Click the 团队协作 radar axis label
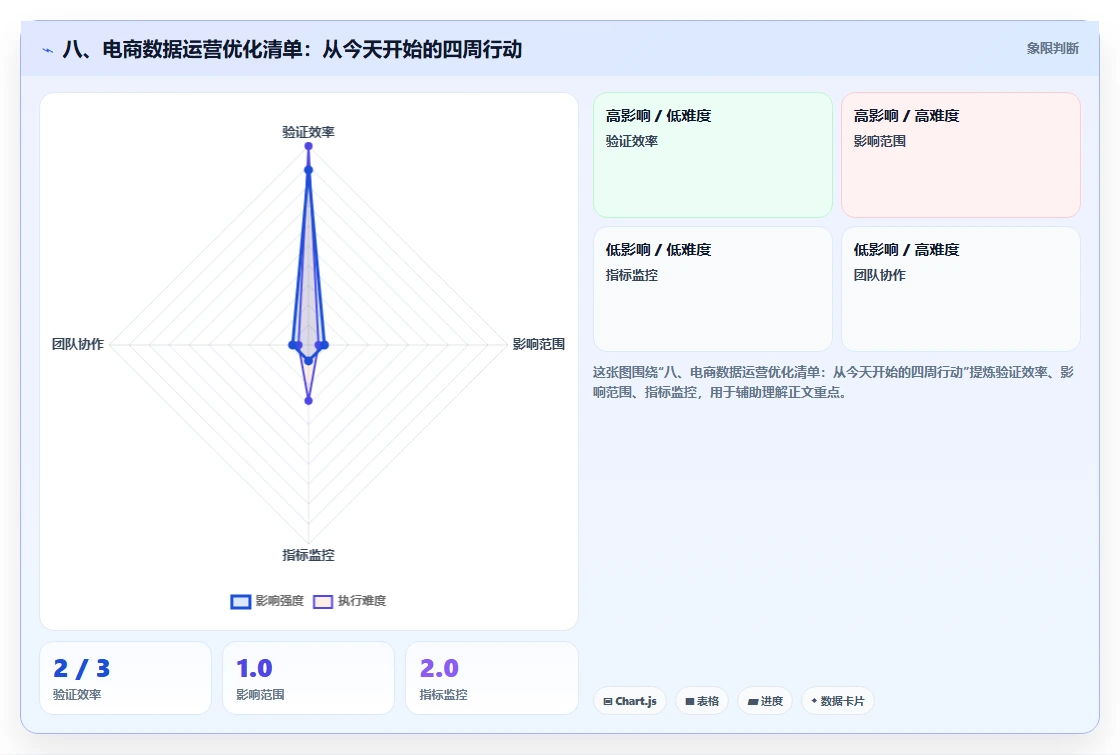This screenshot has height=755, width=1120. tap(78, 344)
